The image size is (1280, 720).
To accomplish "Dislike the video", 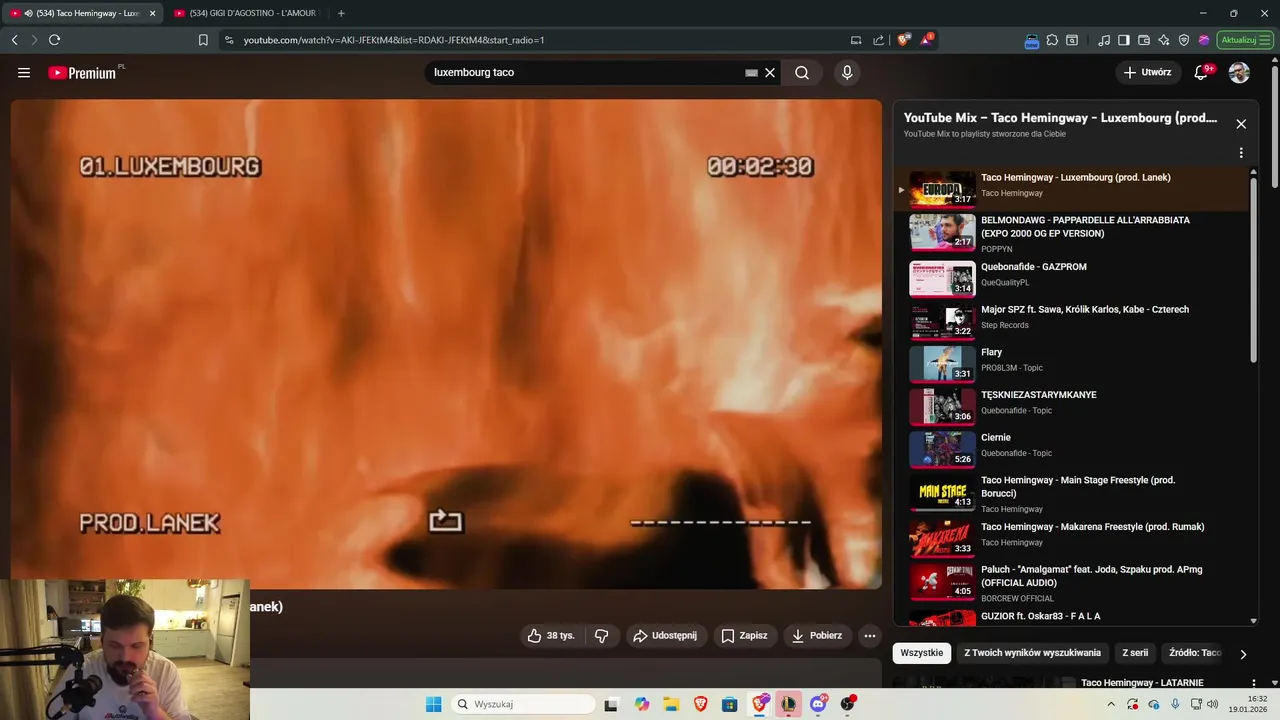I will [x=601, y=635].
